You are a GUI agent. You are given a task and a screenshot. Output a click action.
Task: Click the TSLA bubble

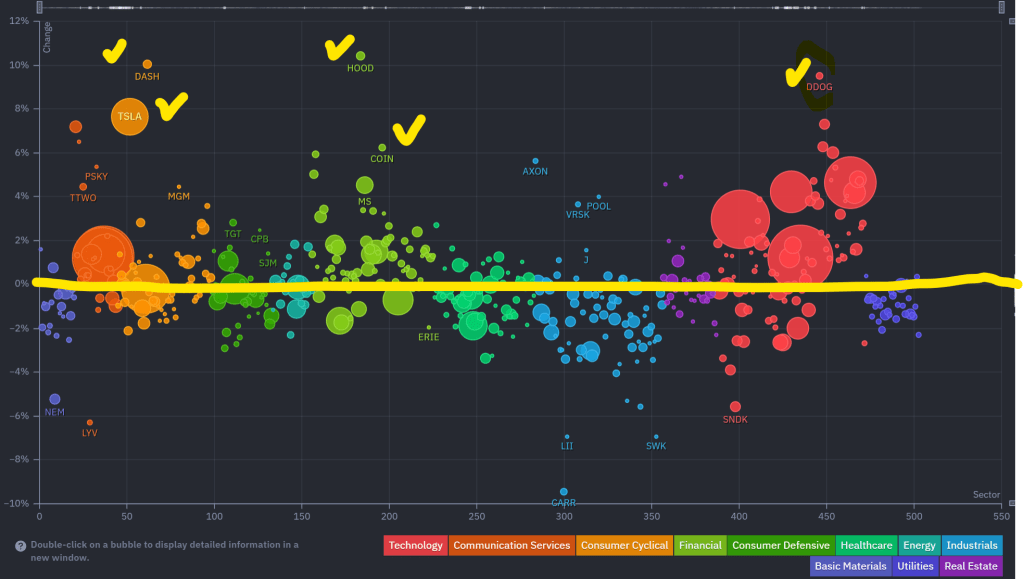129,116
